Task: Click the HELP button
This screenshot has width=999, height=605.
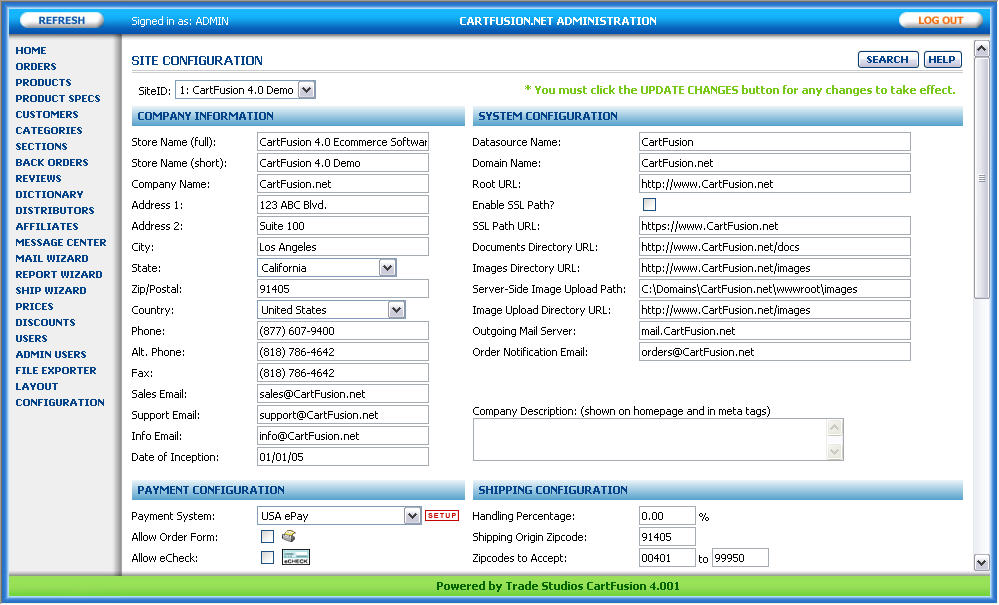Action: tap(942, 59)
